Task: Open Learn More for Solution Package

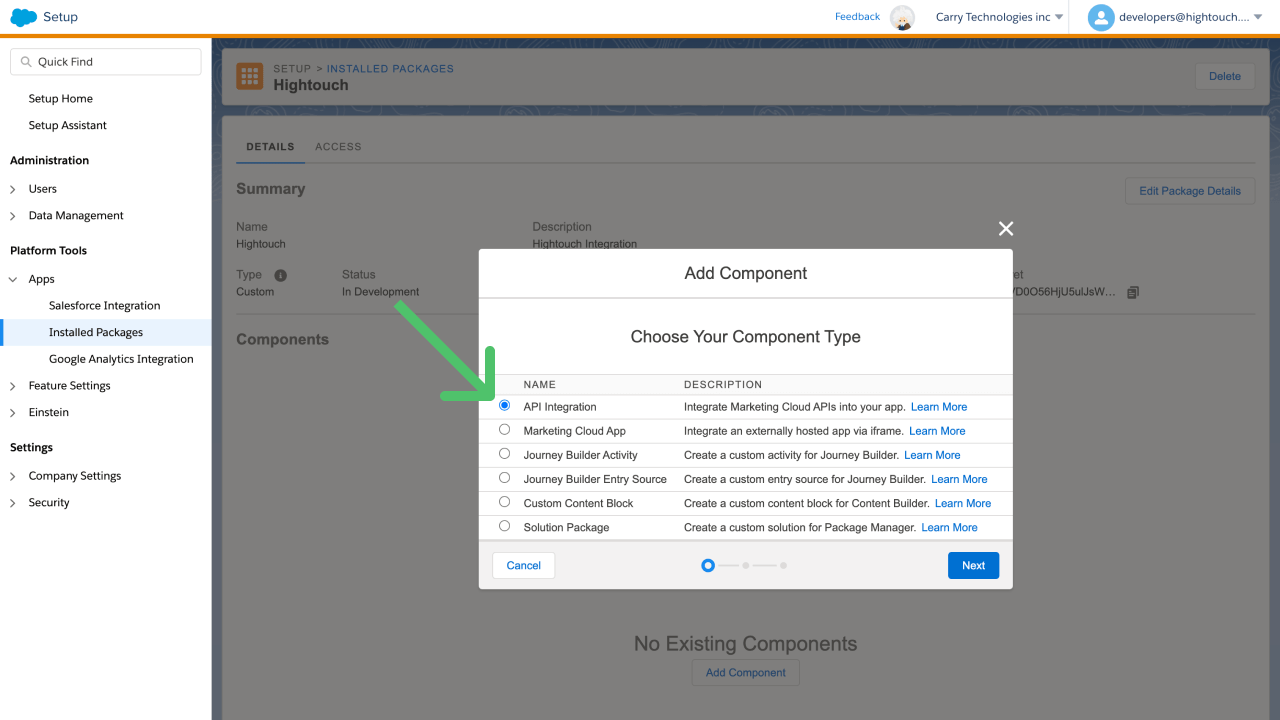Action: tap(950, 527)
